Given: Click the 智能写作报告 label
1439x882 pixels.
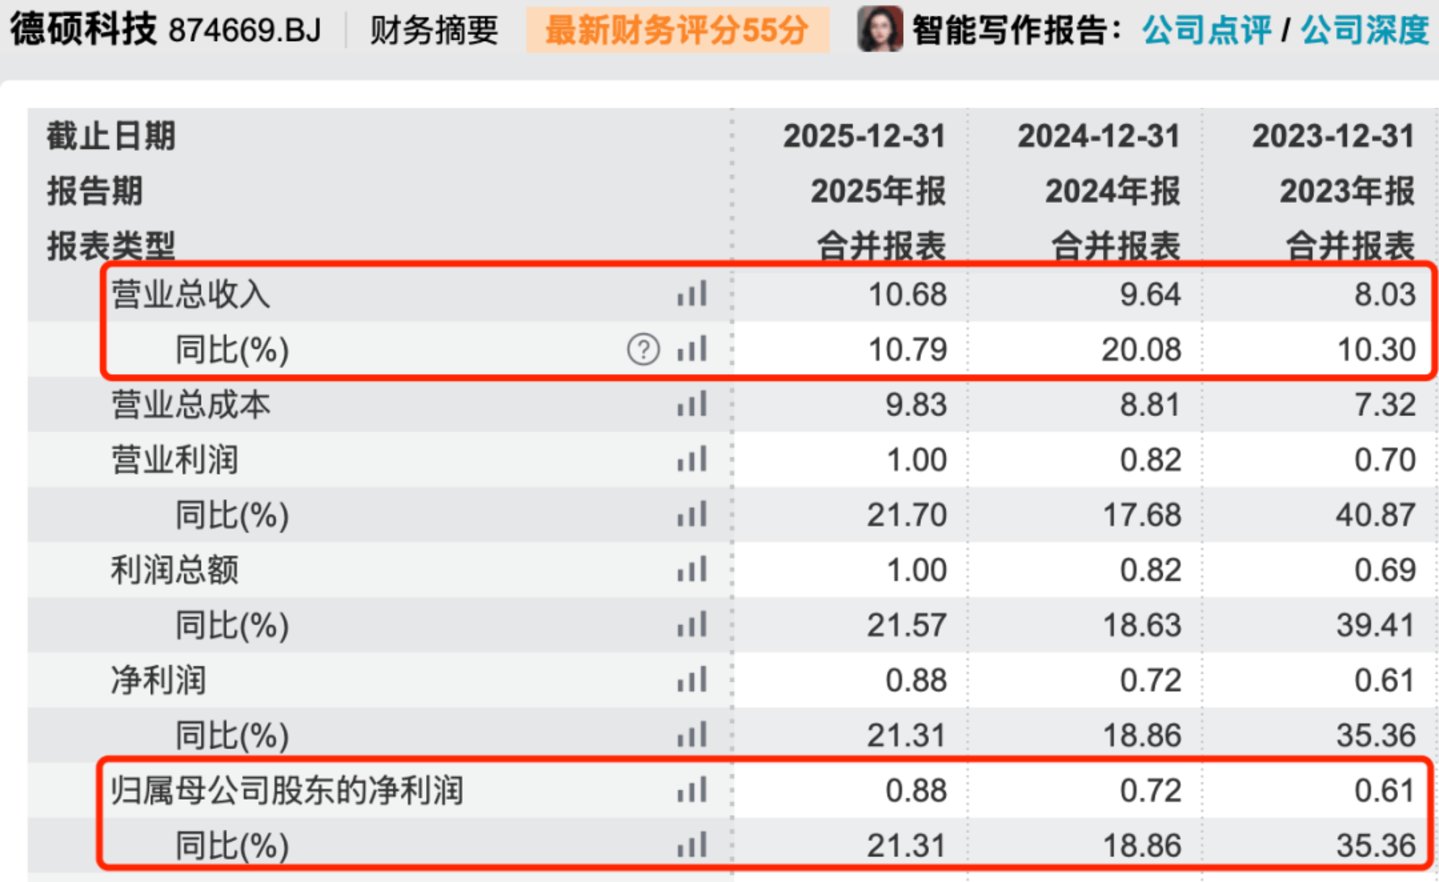Looking at the screenshot, I should 1017,30.
